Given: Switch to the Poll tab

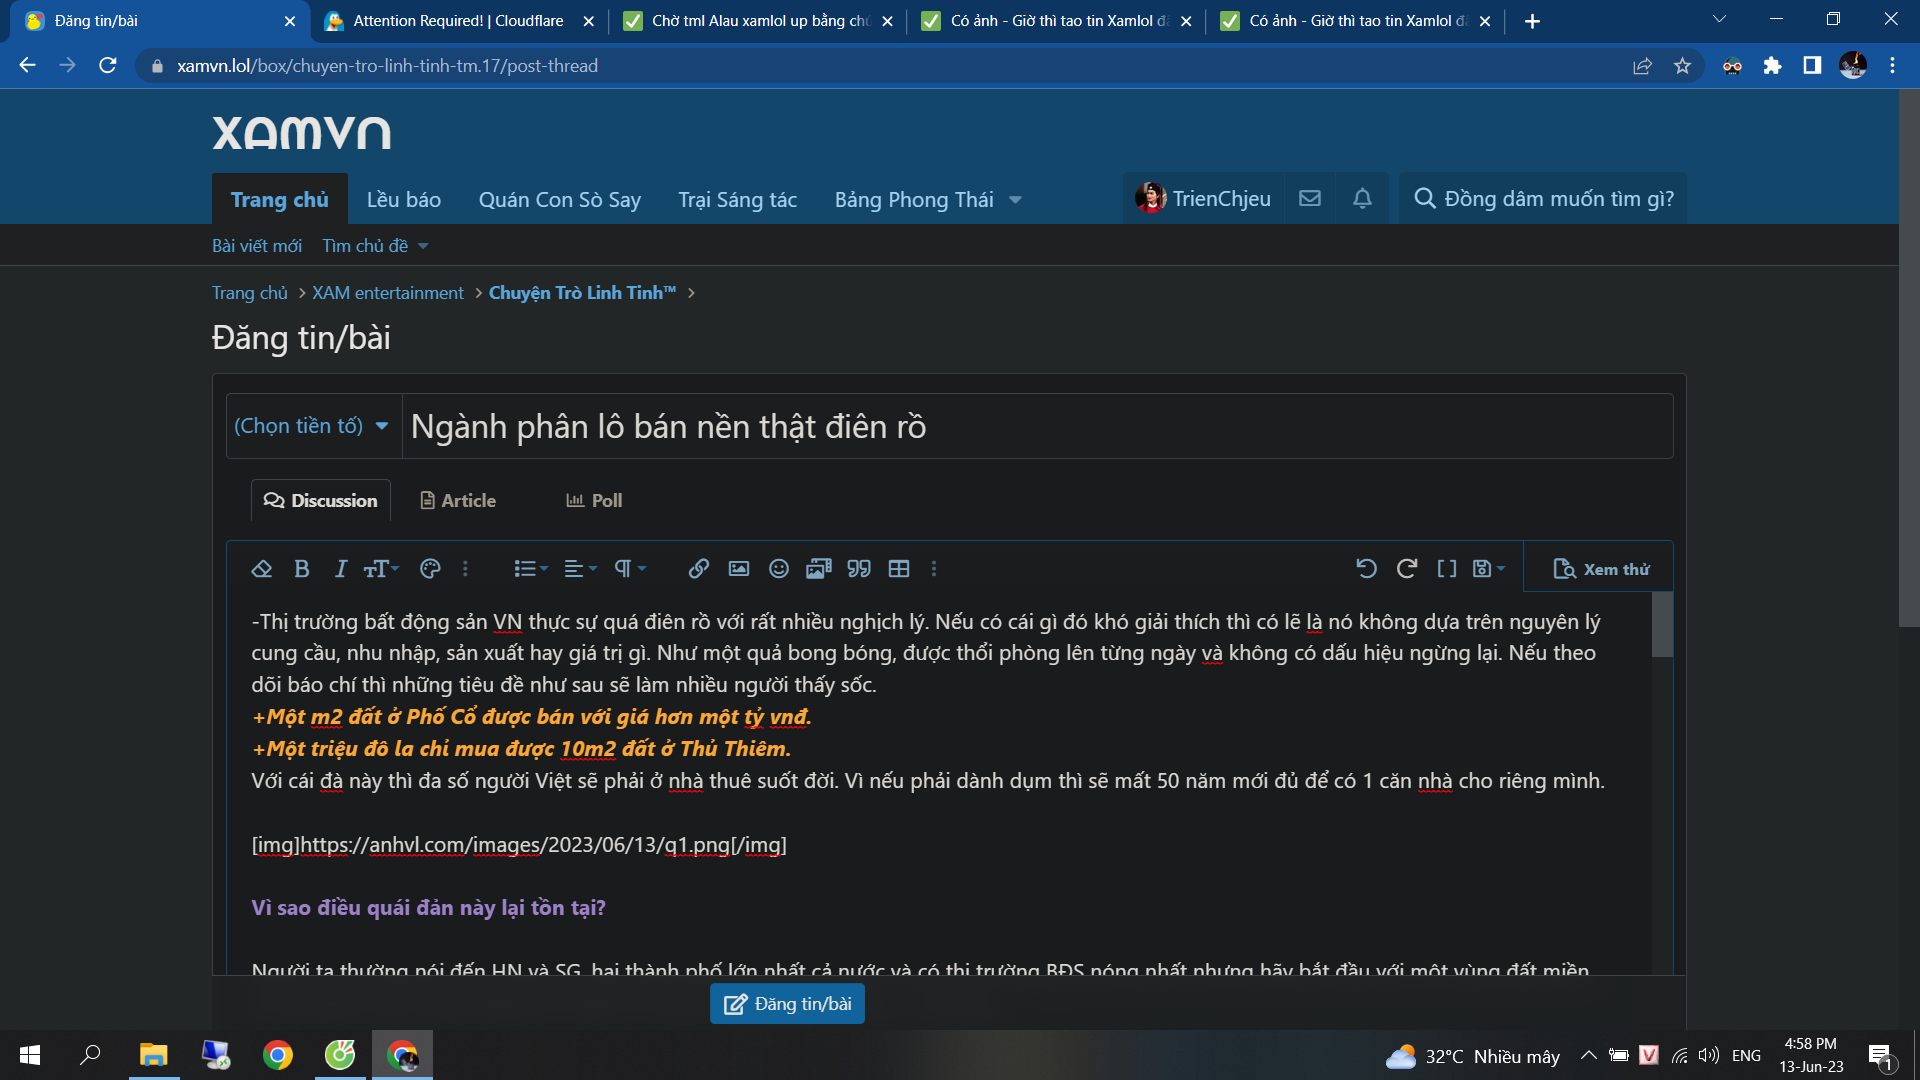Looking at the screenshot, I should (594, 501).
